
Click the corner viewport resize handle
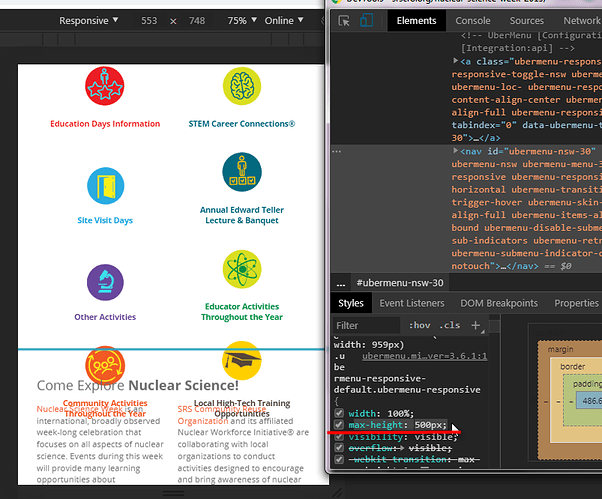click(337, 492)
